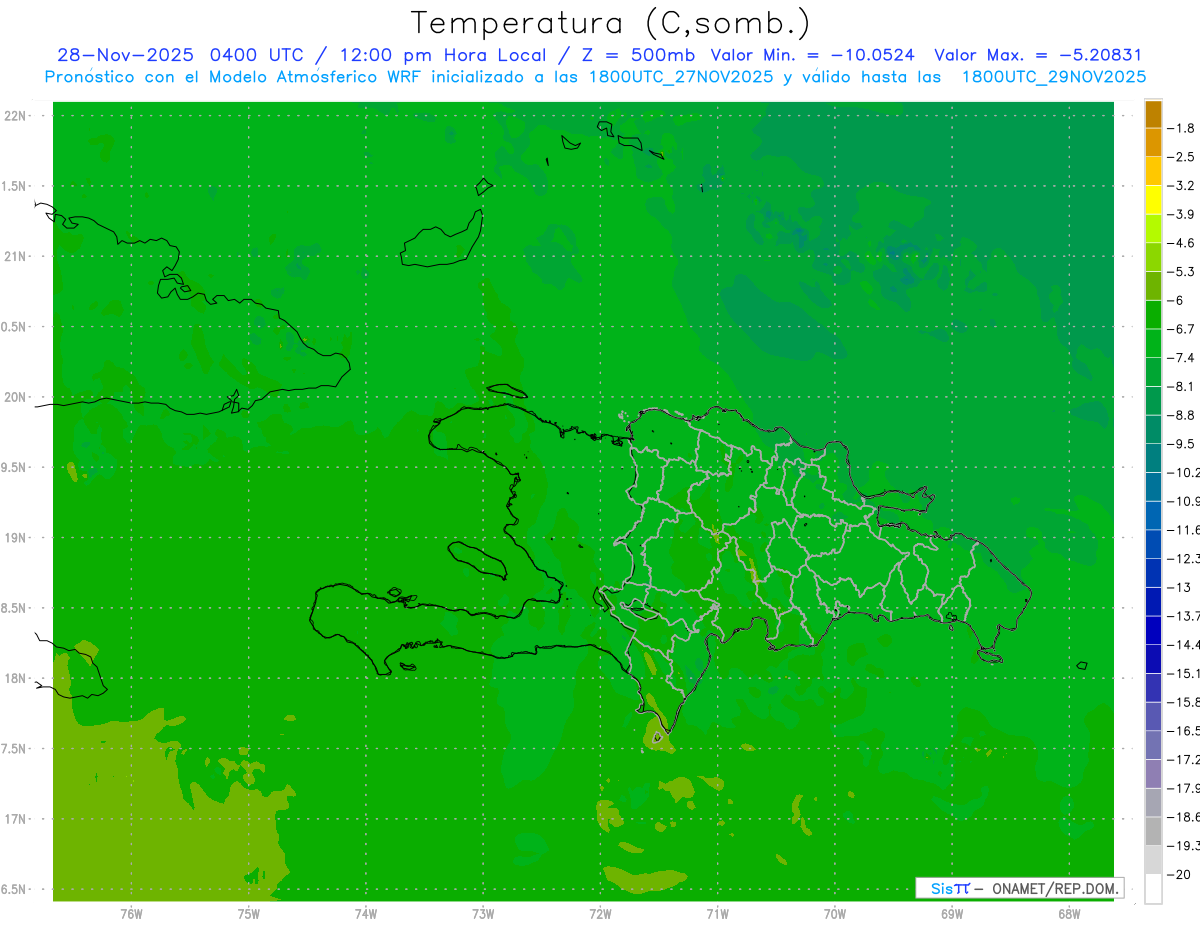This screenshot has width=1200, height=927.
Task: Click the -3.9 colorbar value
Action: (x=1181, y=214)
